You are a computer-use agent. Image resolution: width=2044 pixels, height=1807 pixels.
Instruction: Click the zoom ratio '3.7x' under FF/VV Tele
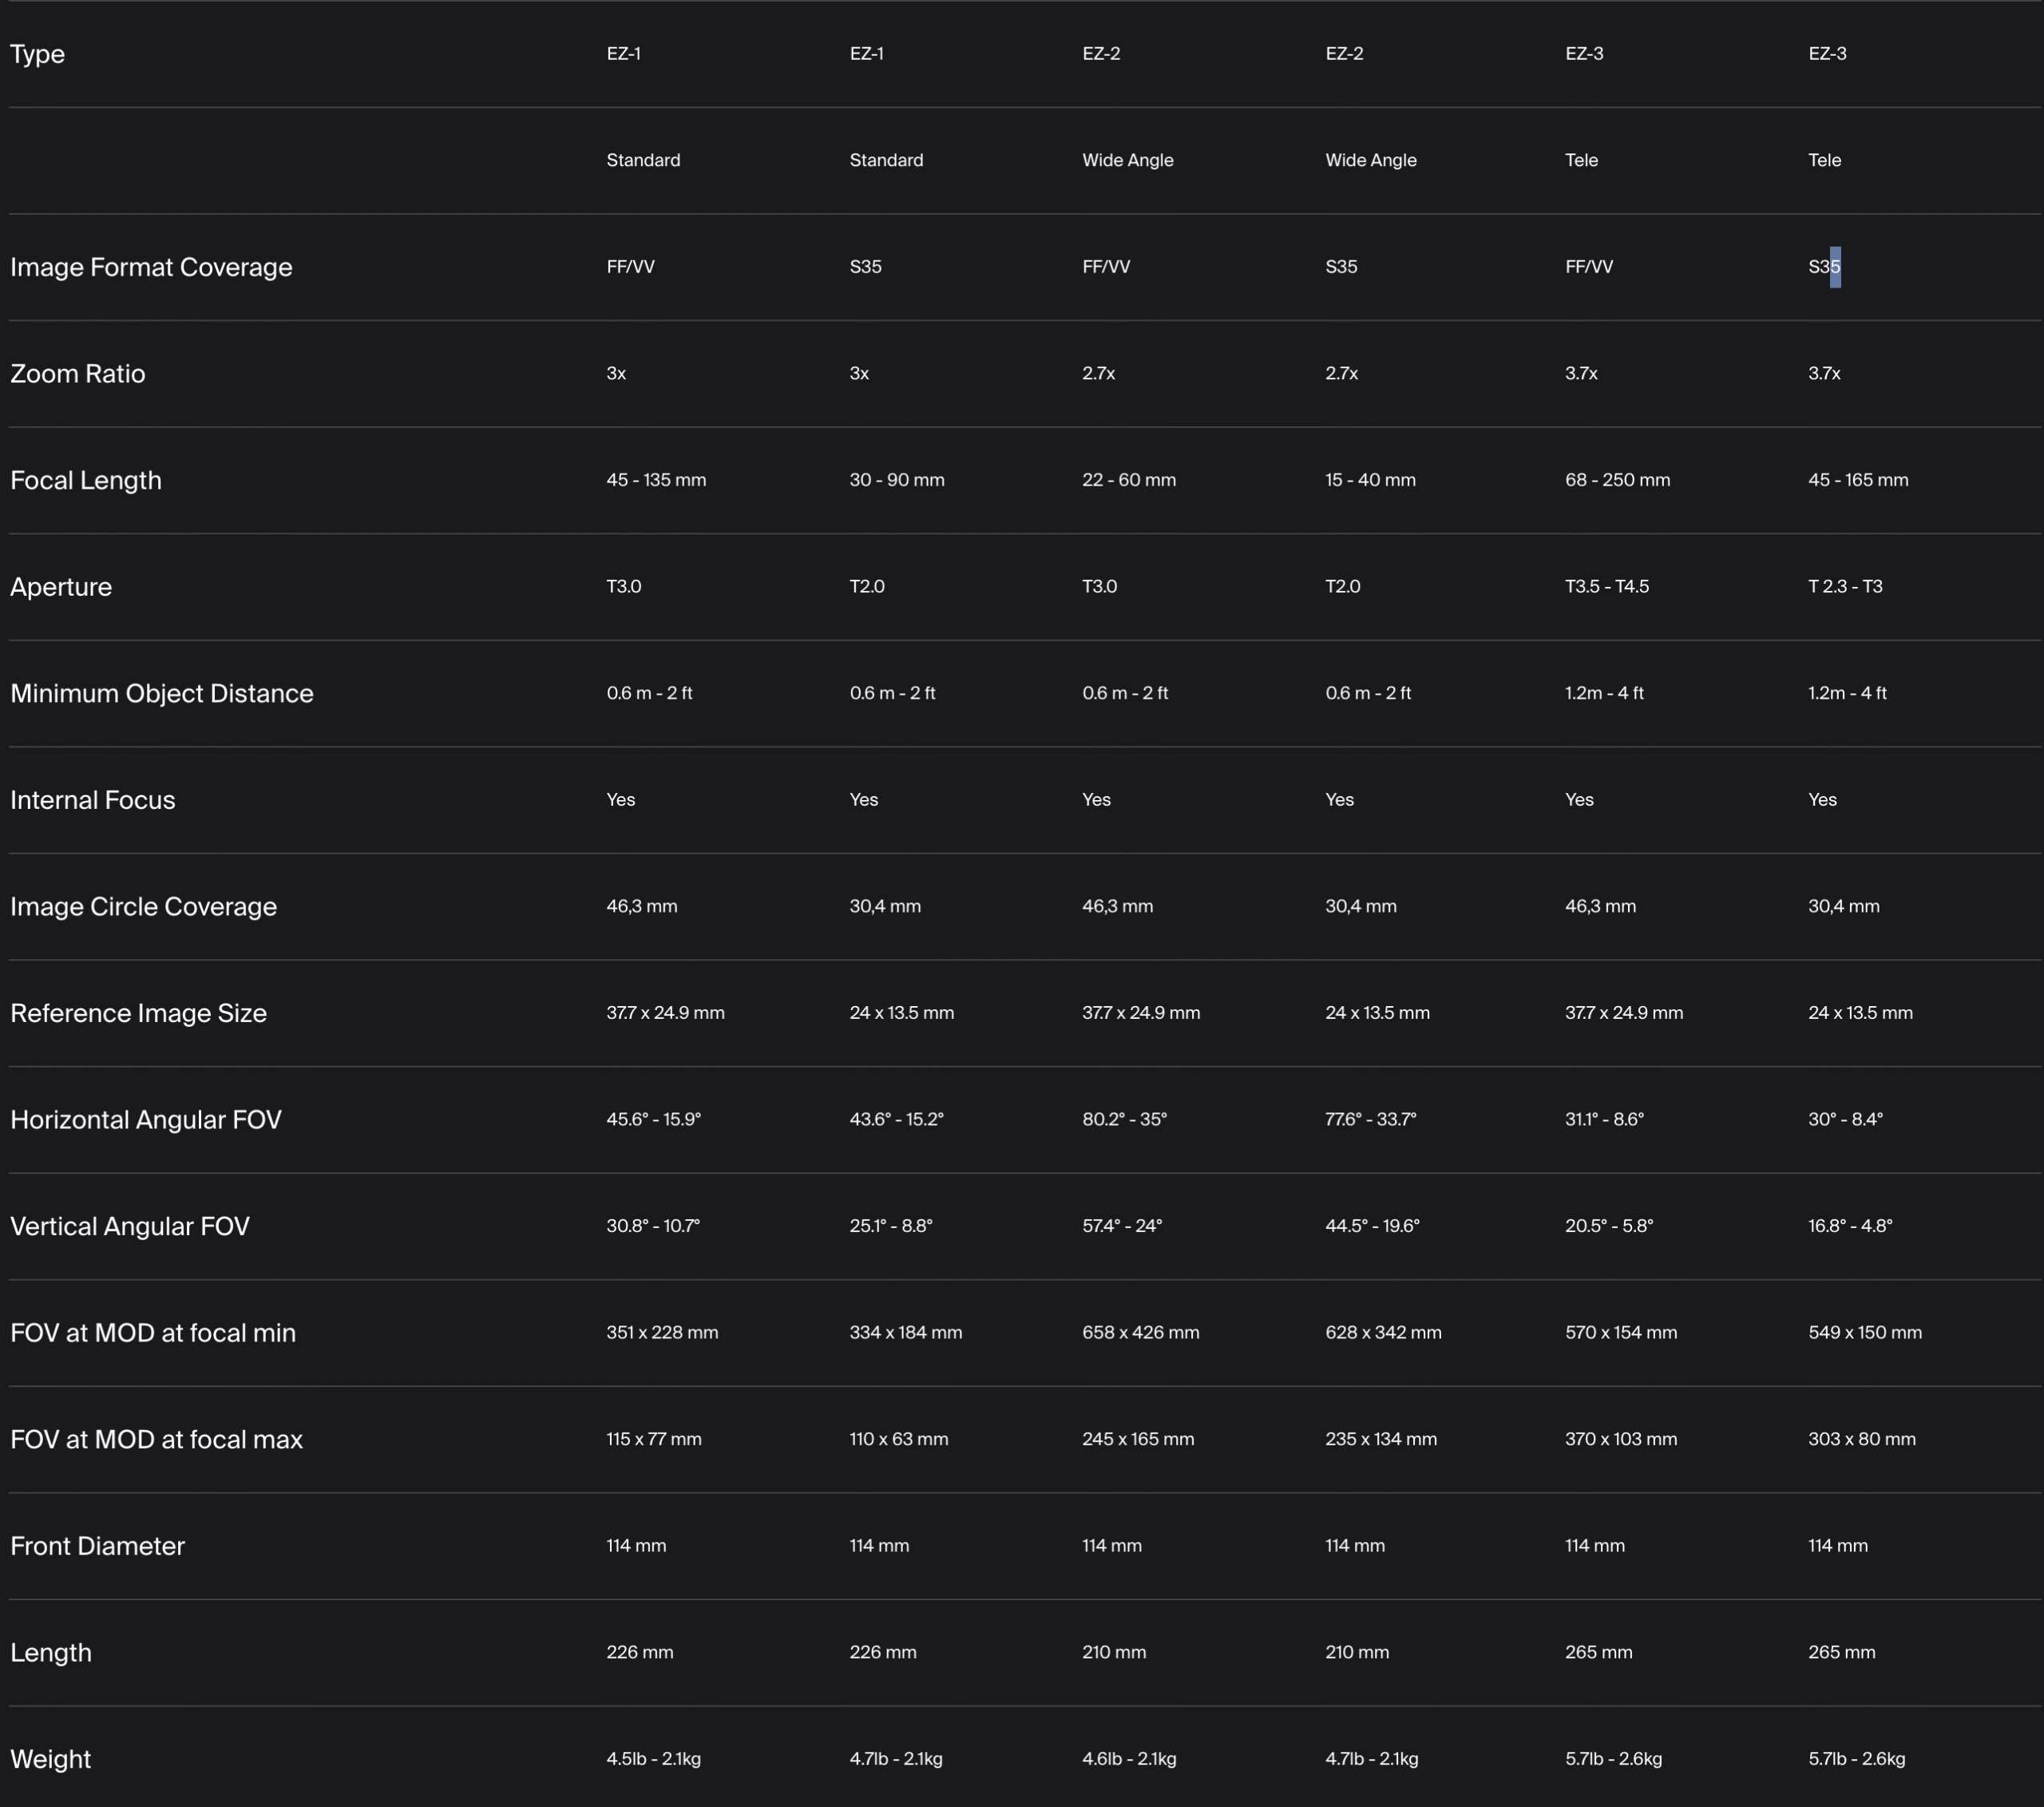pos(1581,374)
